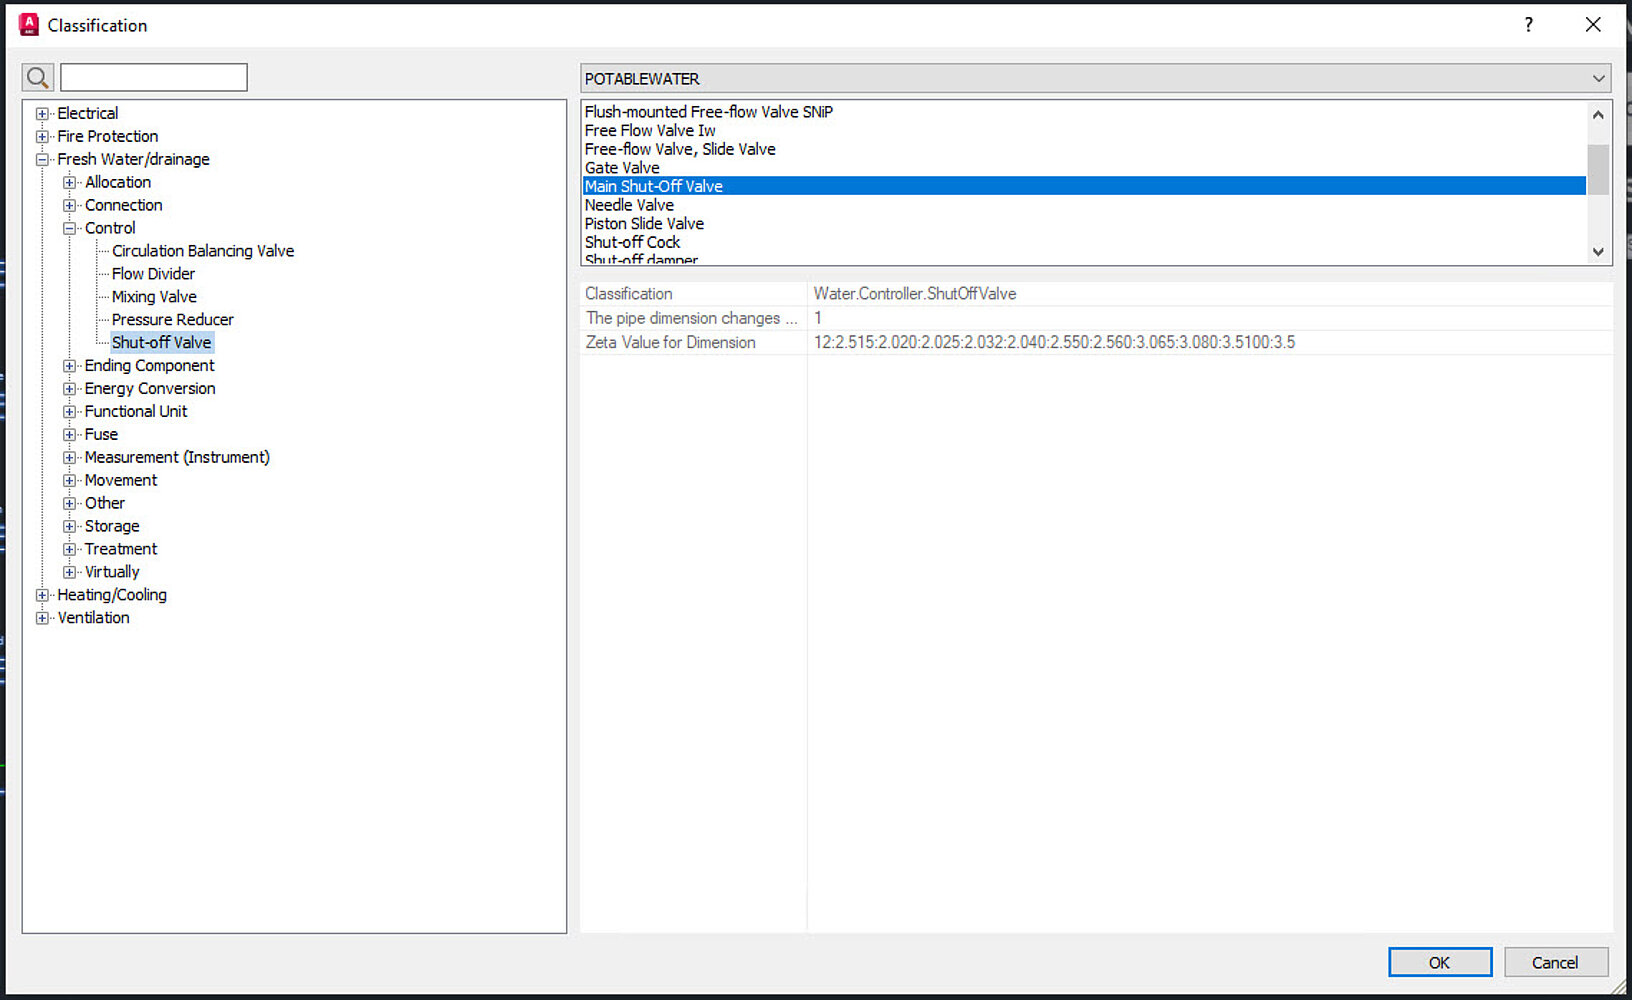Click the search magnifier icon
The width and height of the screenshot is (1632, 1000).
pos(38,77)
